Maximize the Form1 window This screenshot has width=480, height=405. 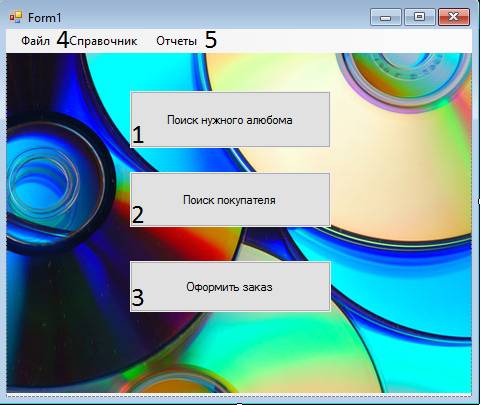click(x=420, y=17)
